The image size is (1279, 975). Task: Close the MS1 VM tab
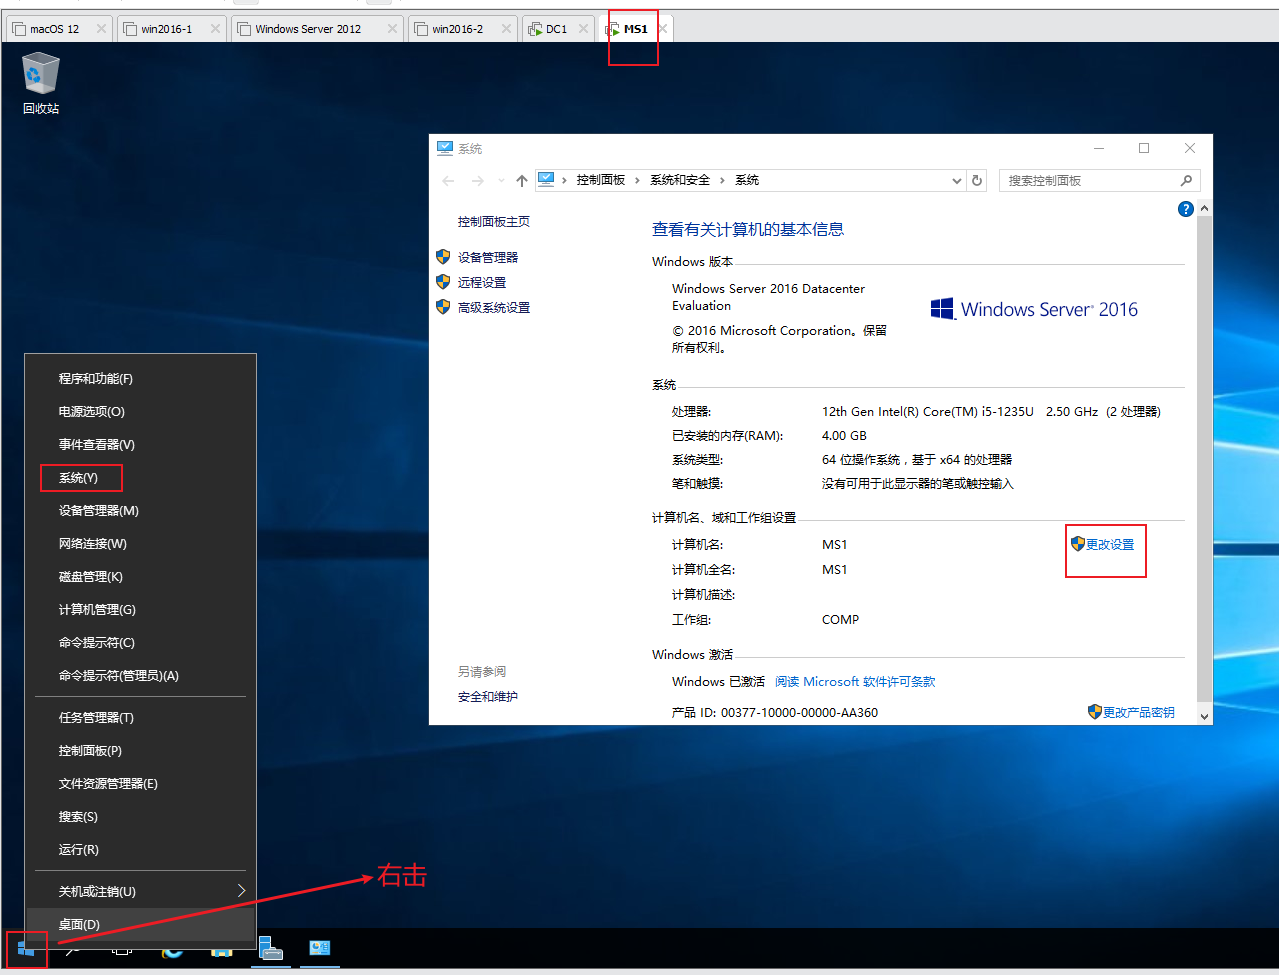coord(662,29)
